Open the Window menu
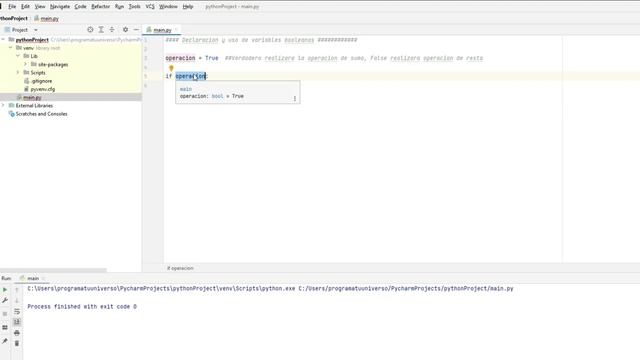The image size is (640, 360). point(168,7)
